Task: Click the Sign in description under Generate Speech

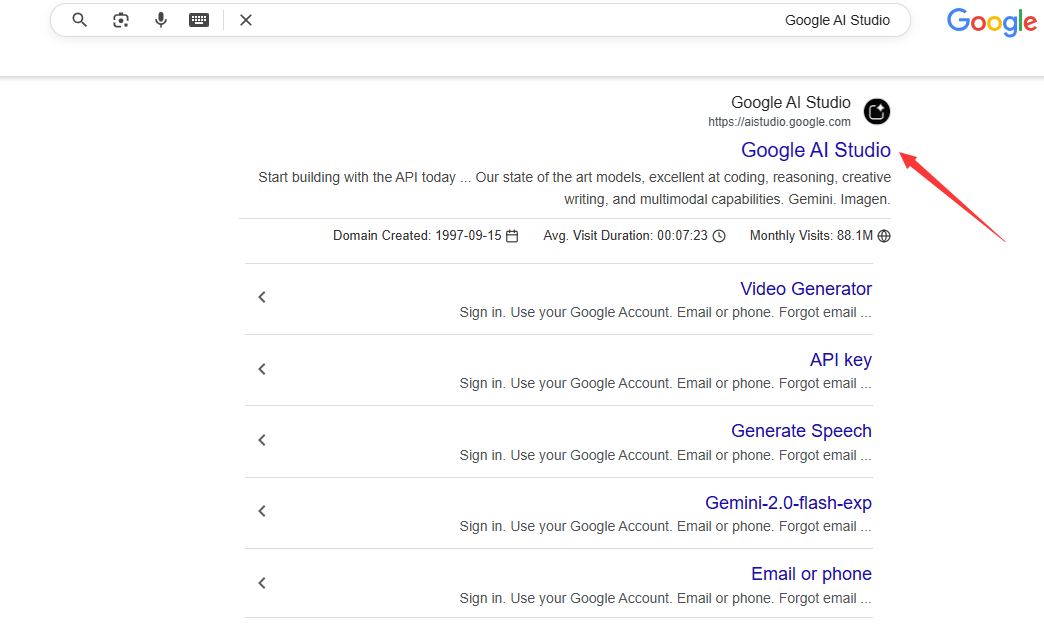Action: [665, 455]
